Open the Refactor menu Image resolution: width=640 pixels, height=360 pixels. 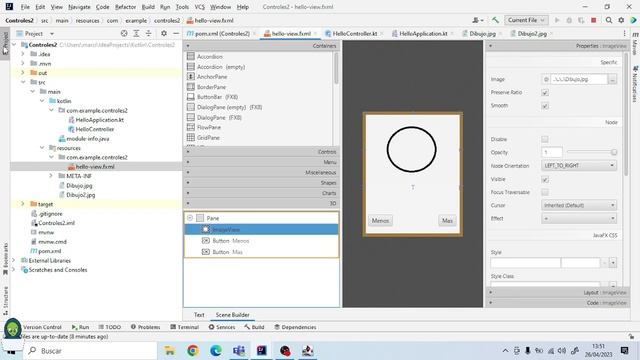pyautogui.click(x=125, y=7)
